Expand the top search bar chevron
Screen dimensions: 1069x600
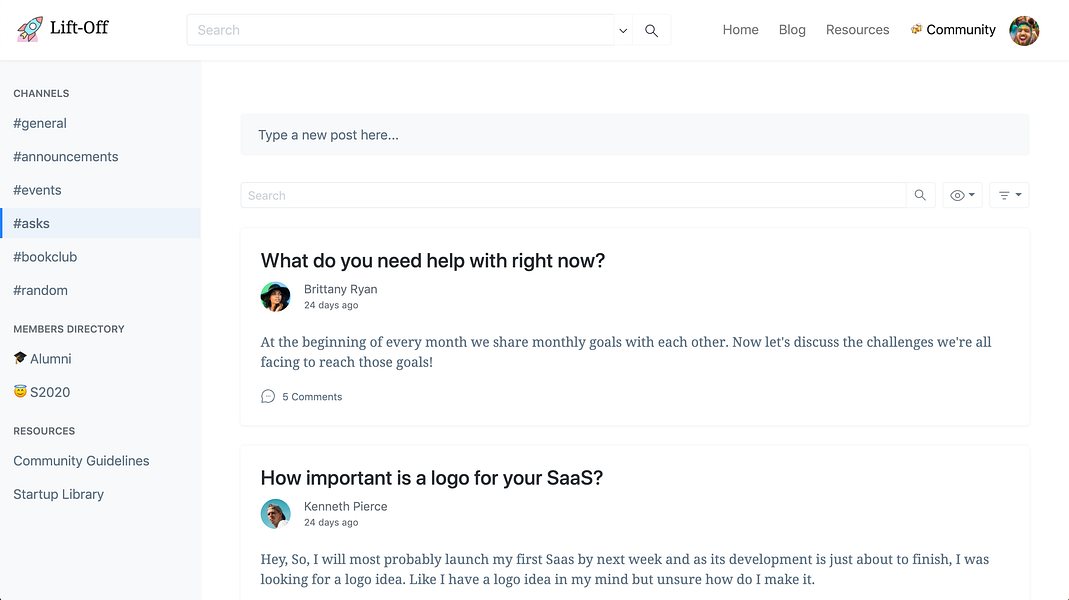coord(623,31)
